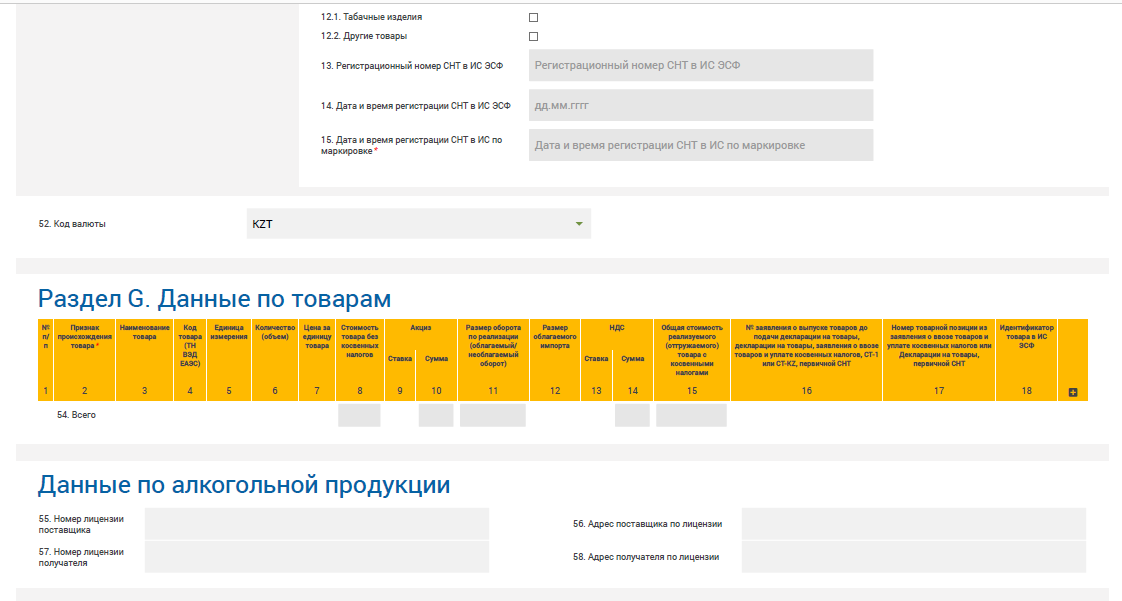Click the add row plus icon in goods table
Viewport: 1122px width, 601px height.
1072,392
